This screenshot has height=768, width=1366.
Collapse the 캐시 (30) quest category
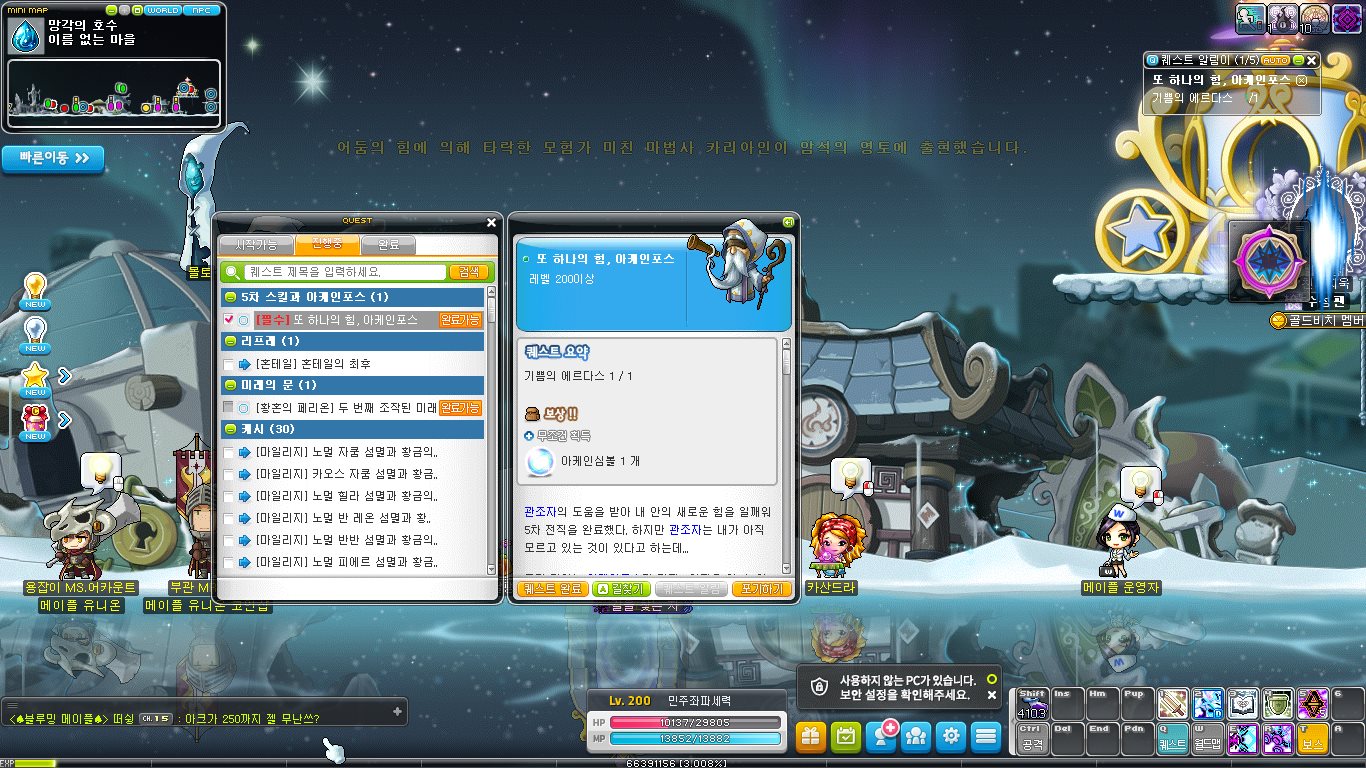click(x=230, y=429)
